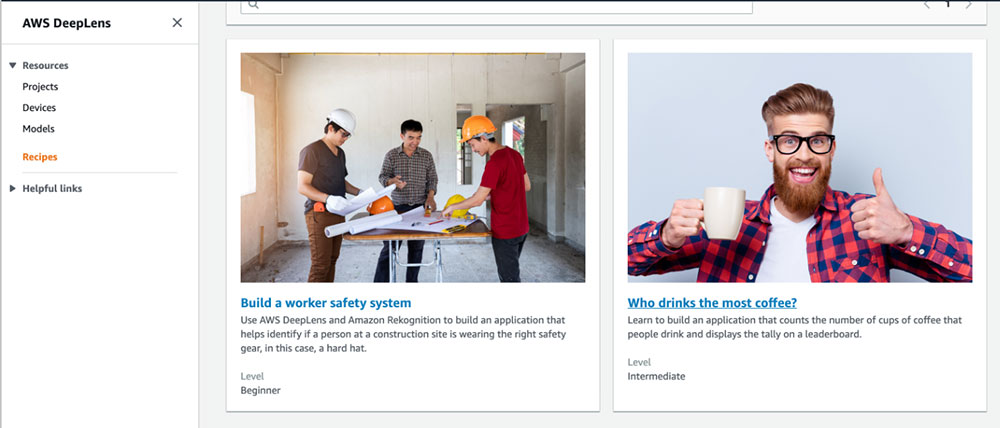This screenshot has height=428, width=1000.
Task: Collapse the Resources section triangle
Action: click(x=13, y=66)
